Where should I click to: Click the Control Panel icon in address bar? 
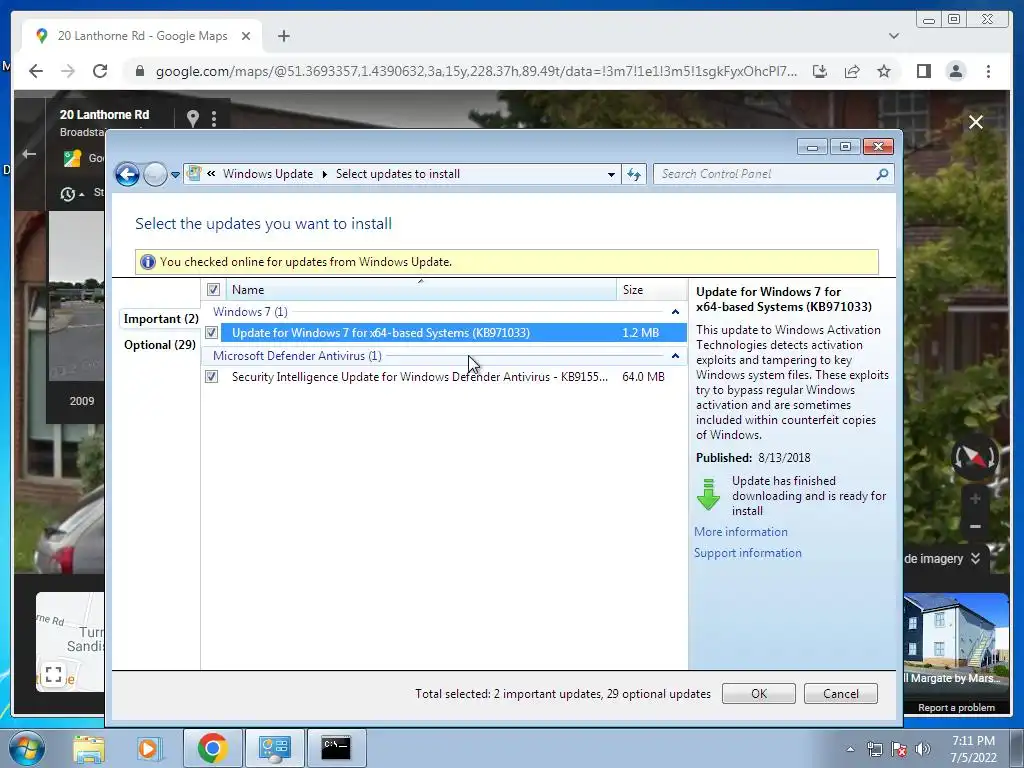click(x=194, y=174)
